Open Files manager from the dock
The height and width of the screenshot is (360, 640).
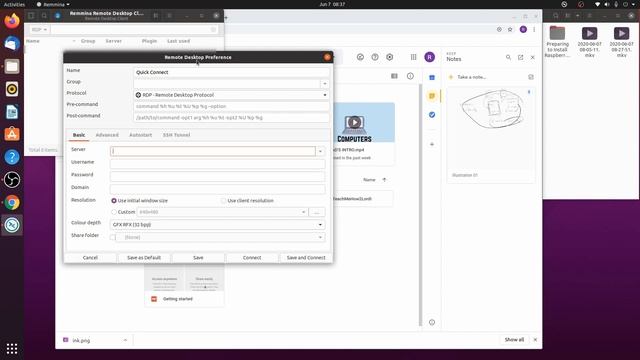(12, 66)
